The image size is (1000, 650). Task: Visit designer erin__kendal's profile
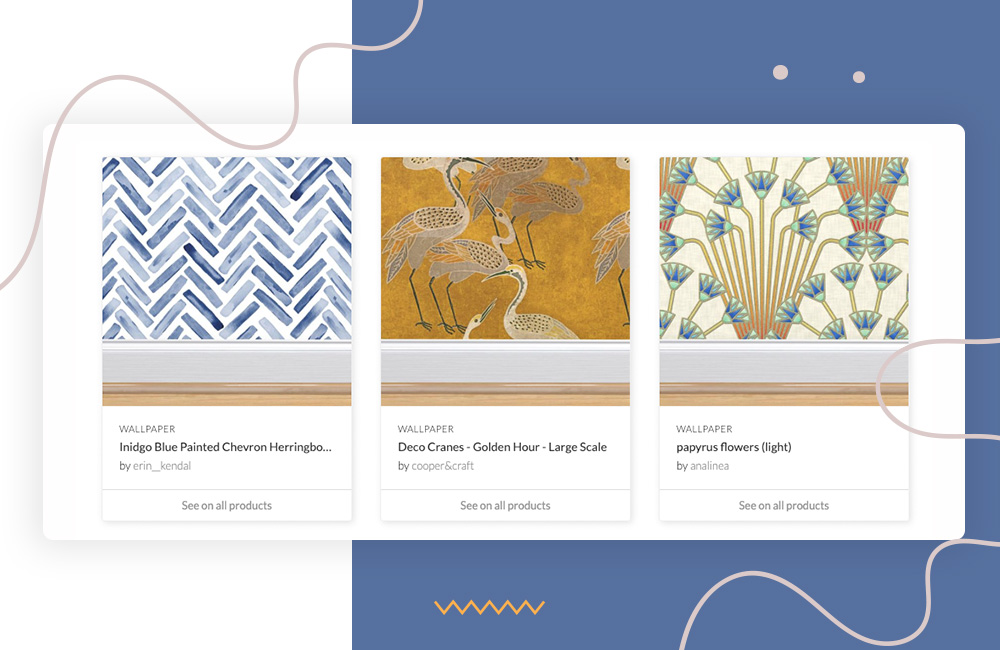click(162, 466)
